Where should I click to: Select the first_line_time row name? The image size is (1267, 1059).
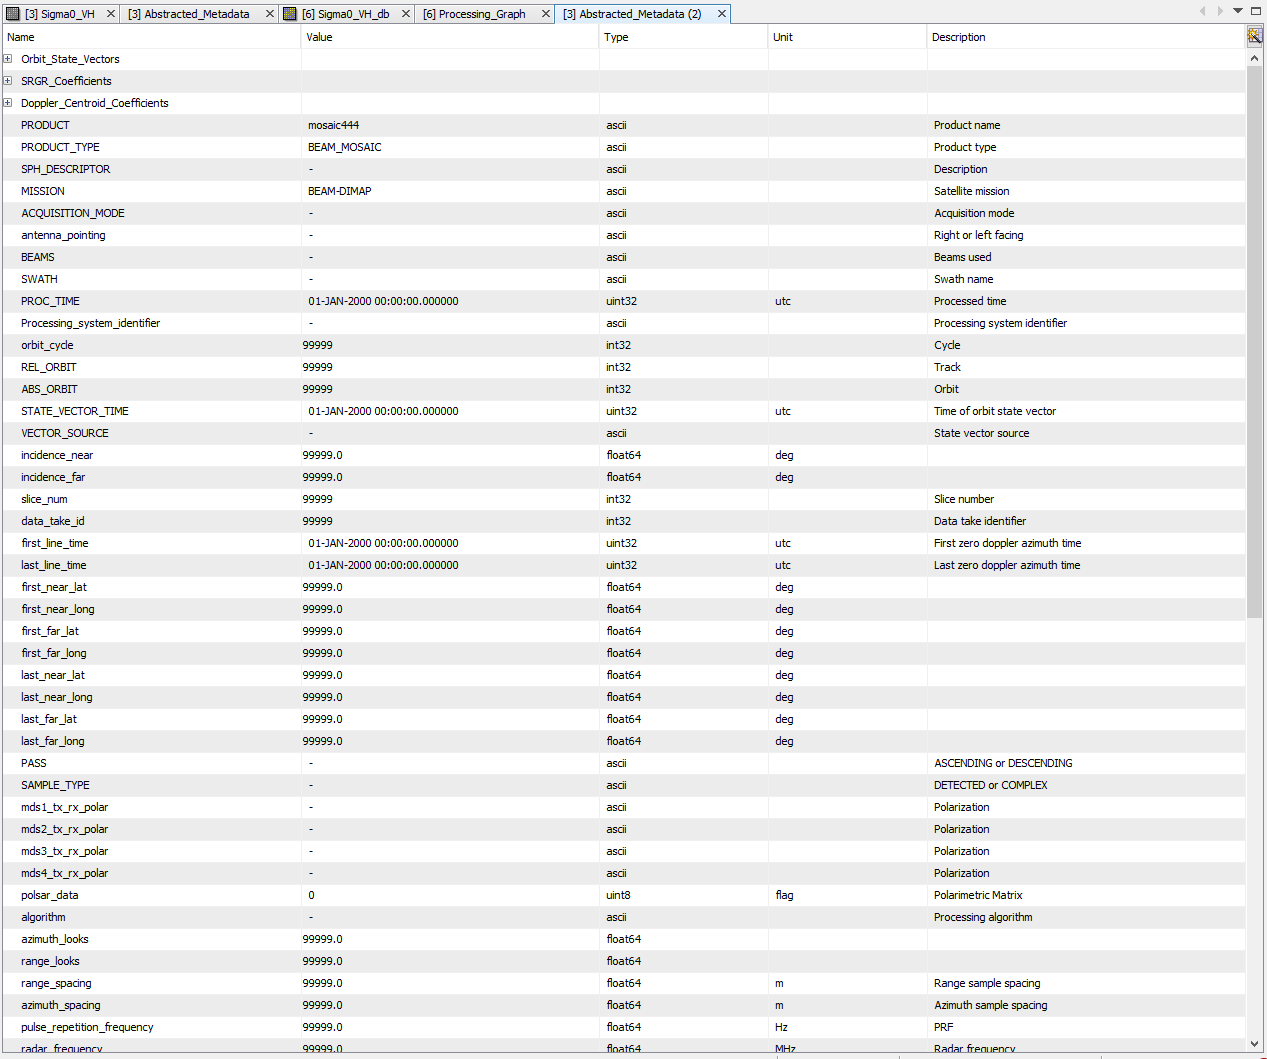tap(55, 543)
